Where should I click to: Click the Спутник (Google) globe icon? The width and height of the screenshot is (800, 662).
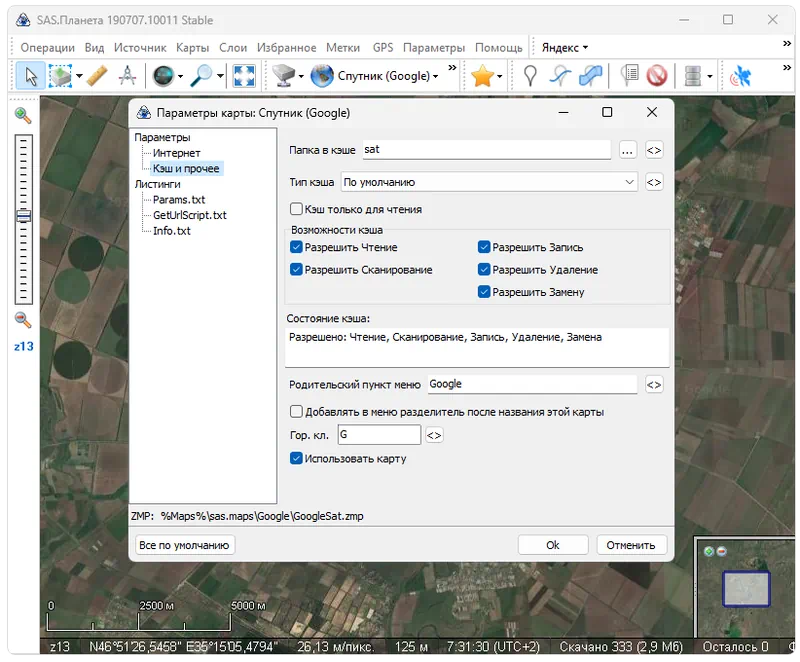(x=322, y=76)
